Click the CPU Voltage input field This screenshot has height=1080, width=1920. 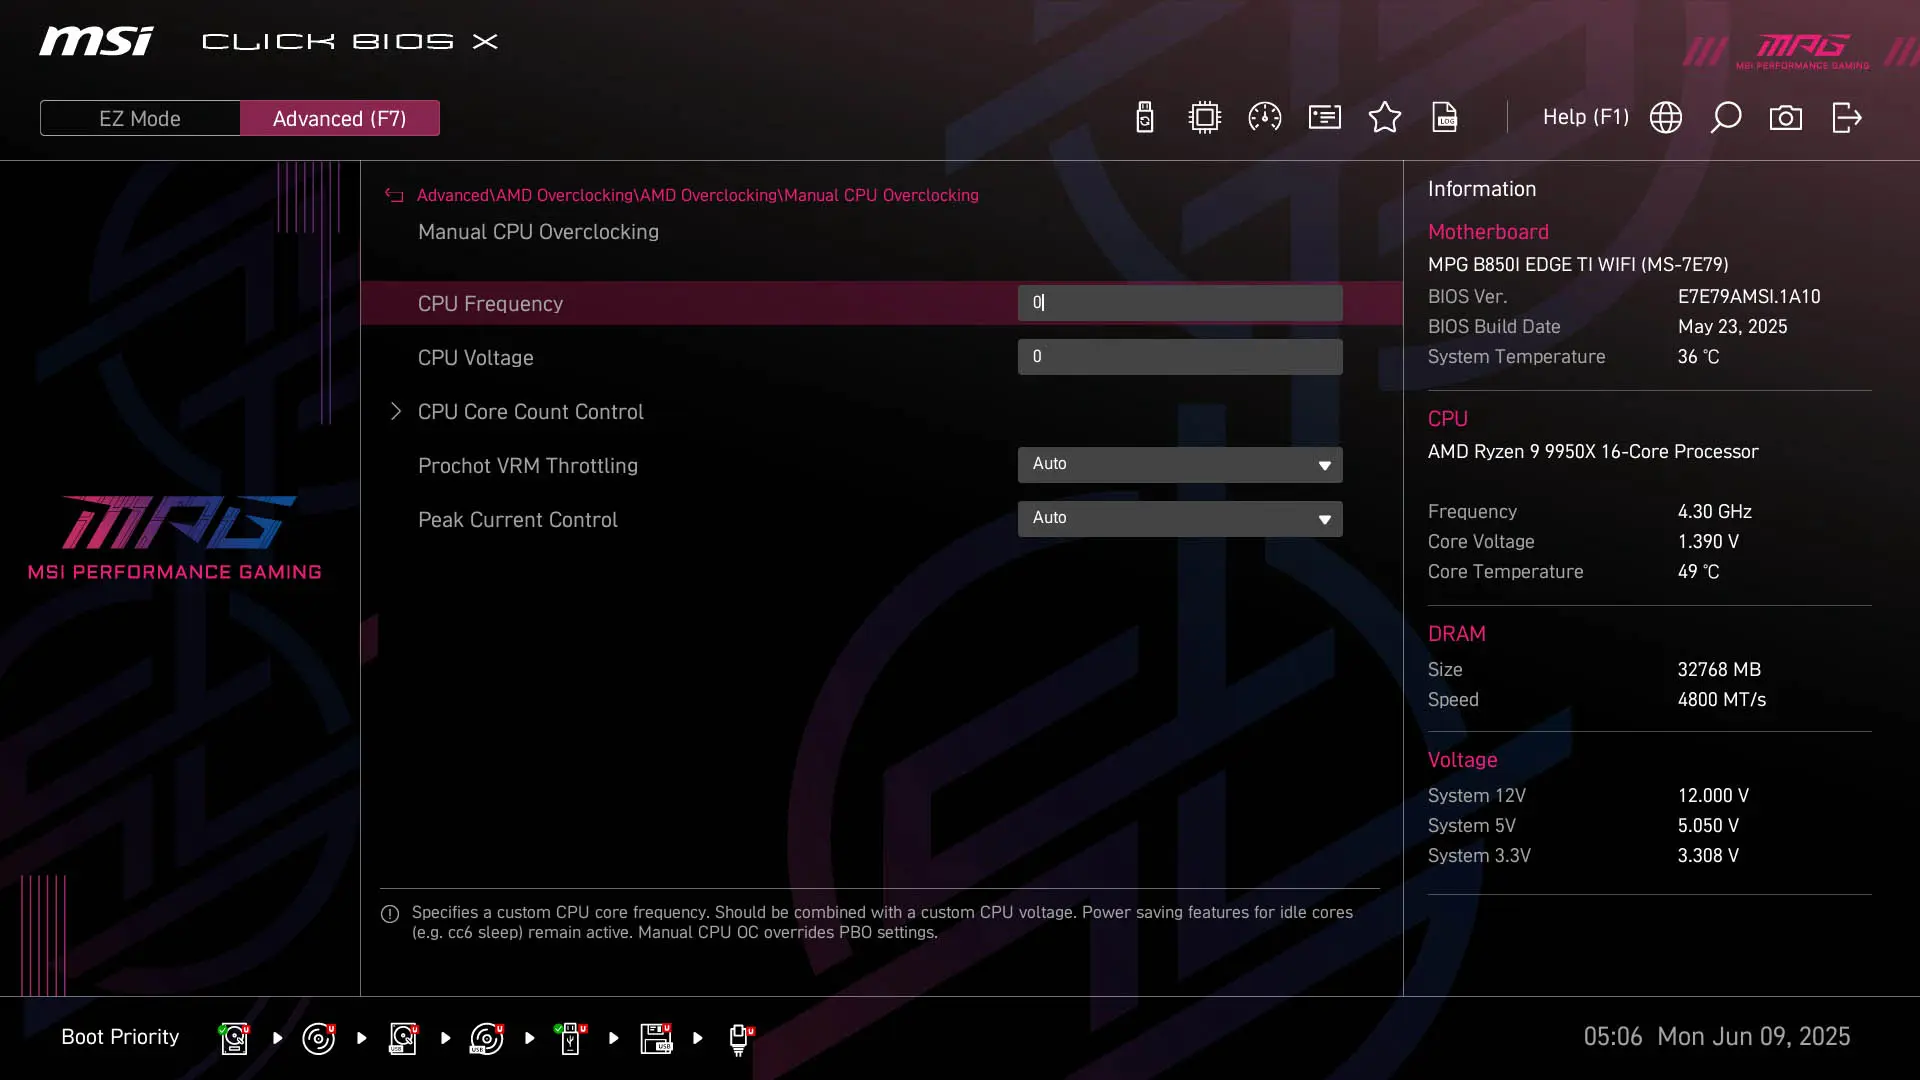pos(1180,357)
